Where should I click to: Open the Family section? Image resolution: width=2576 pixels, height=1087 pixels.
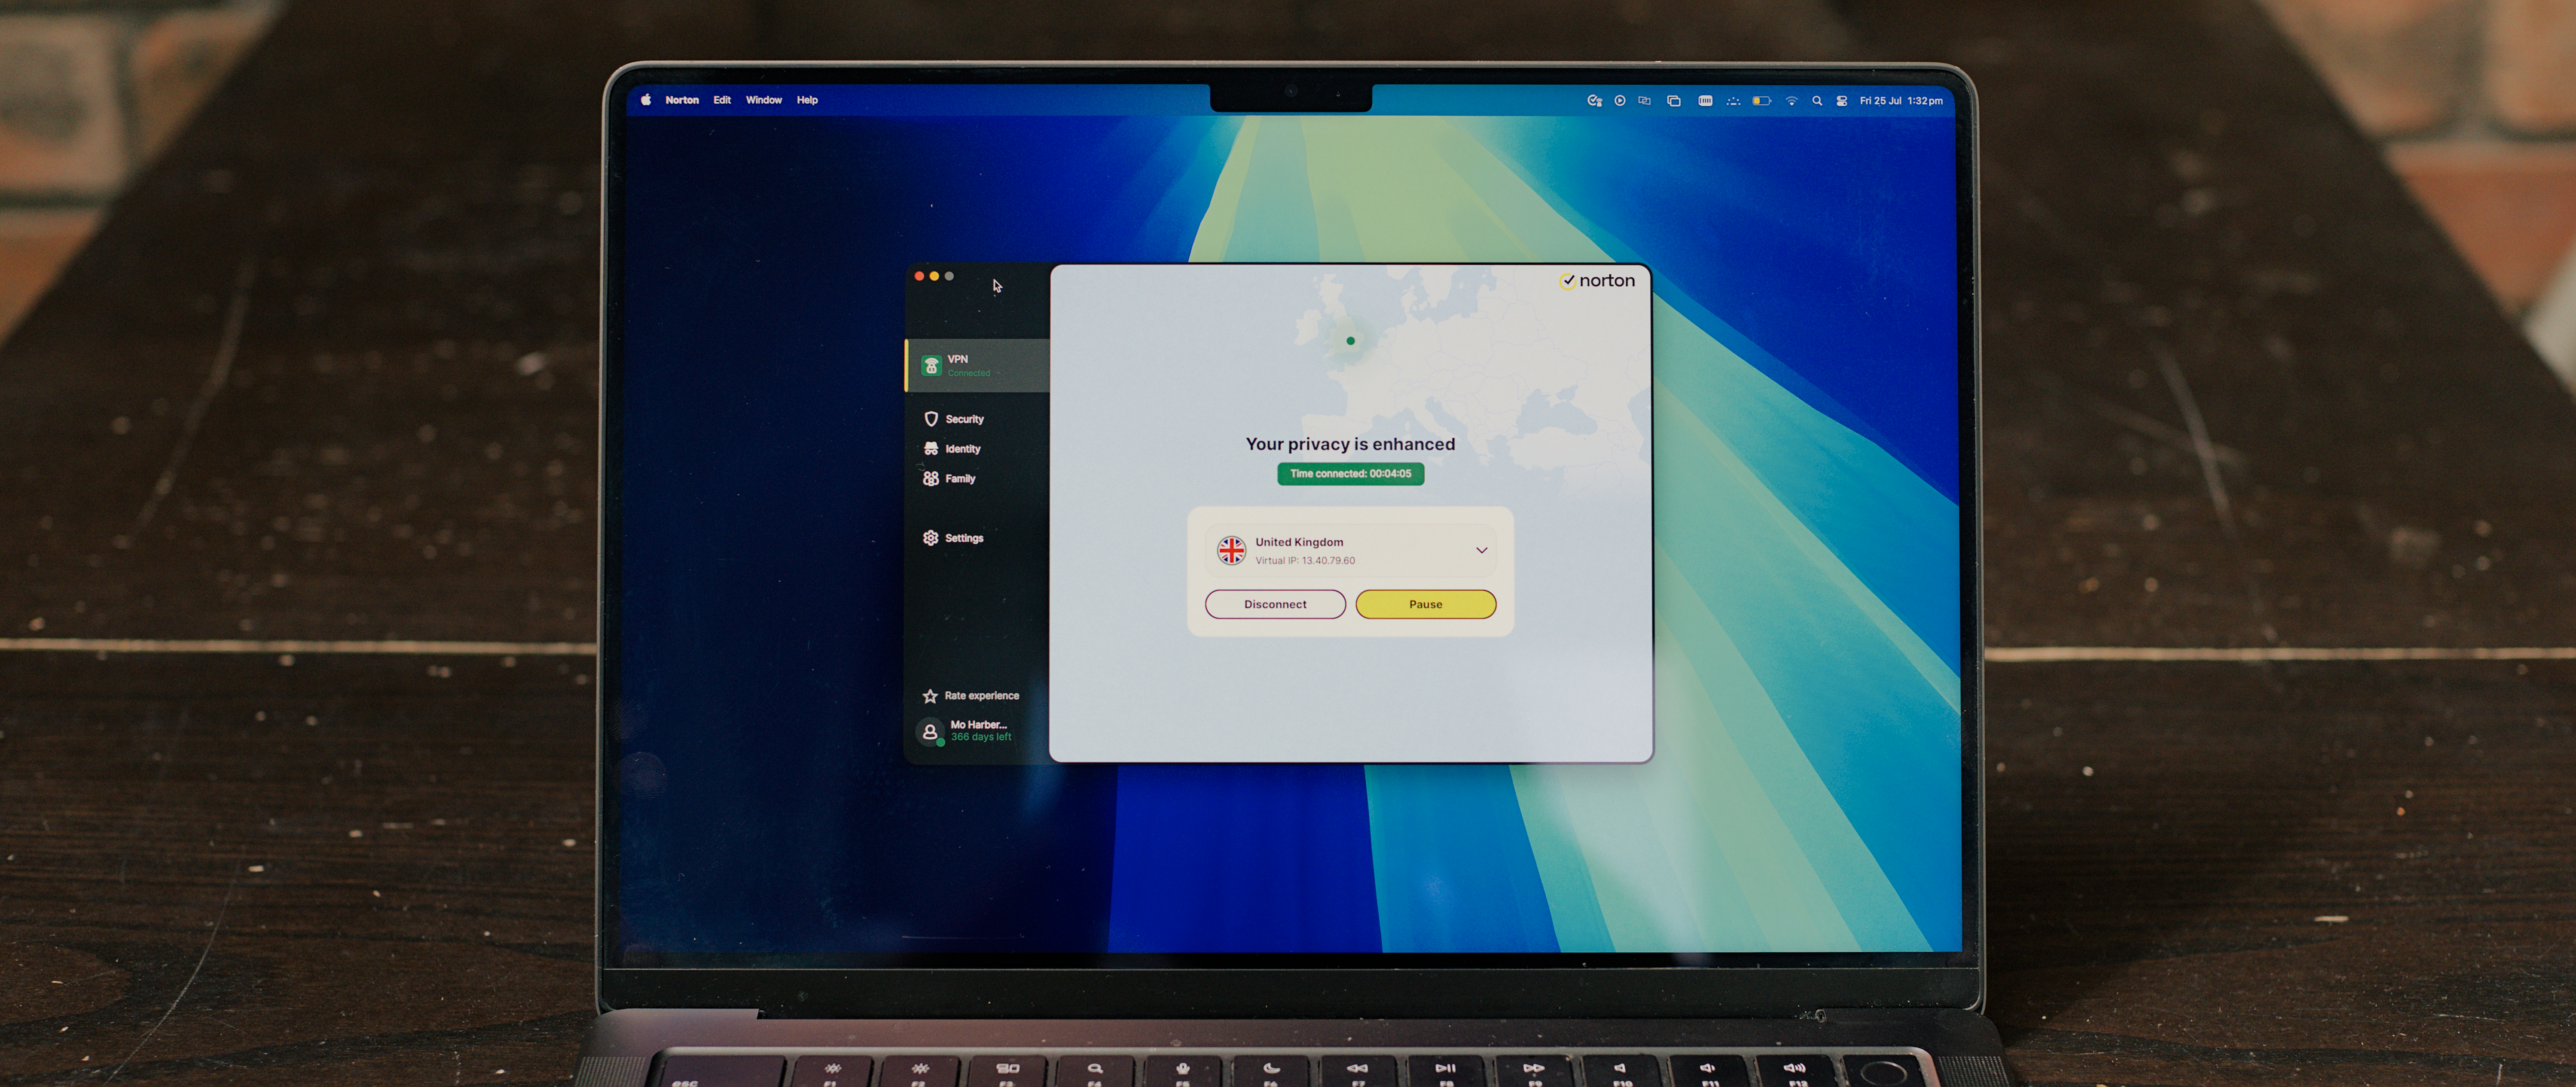[x=949, y=479]
